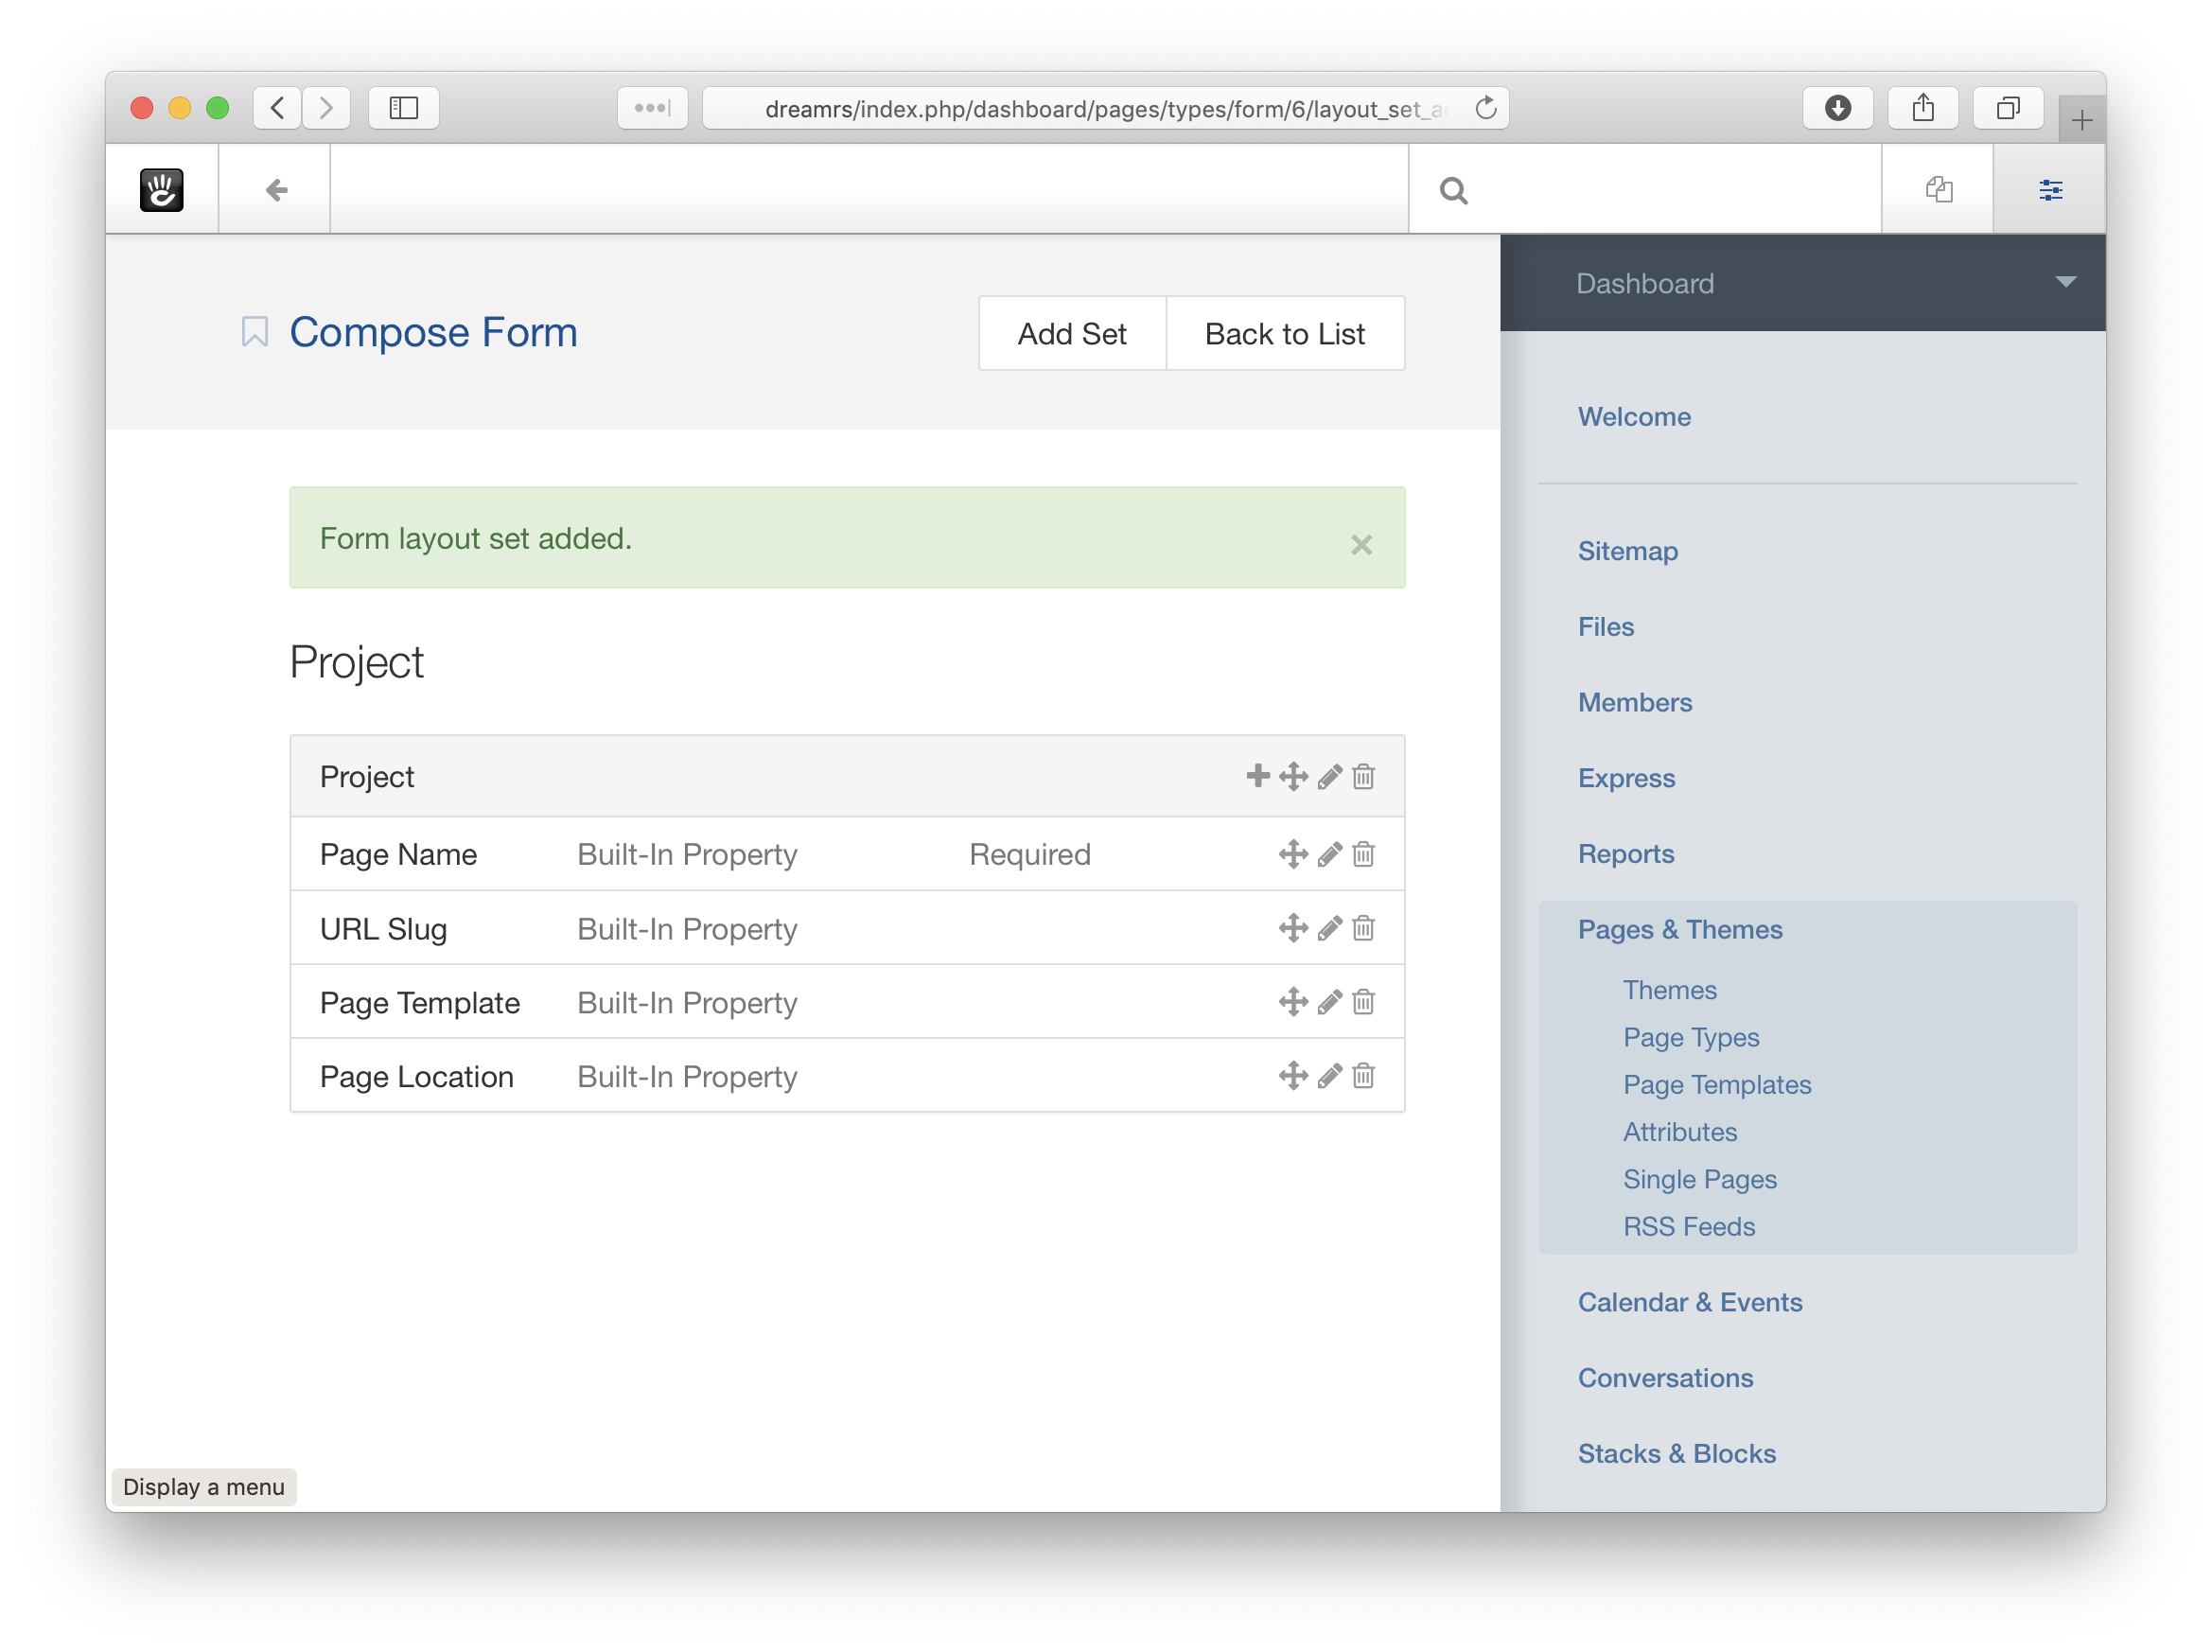This screenshot has height=1652, width=2212.
Task: Toggle the dashboard sliders panel icon
Action: pyautogui.click(x=2050, y=190)
